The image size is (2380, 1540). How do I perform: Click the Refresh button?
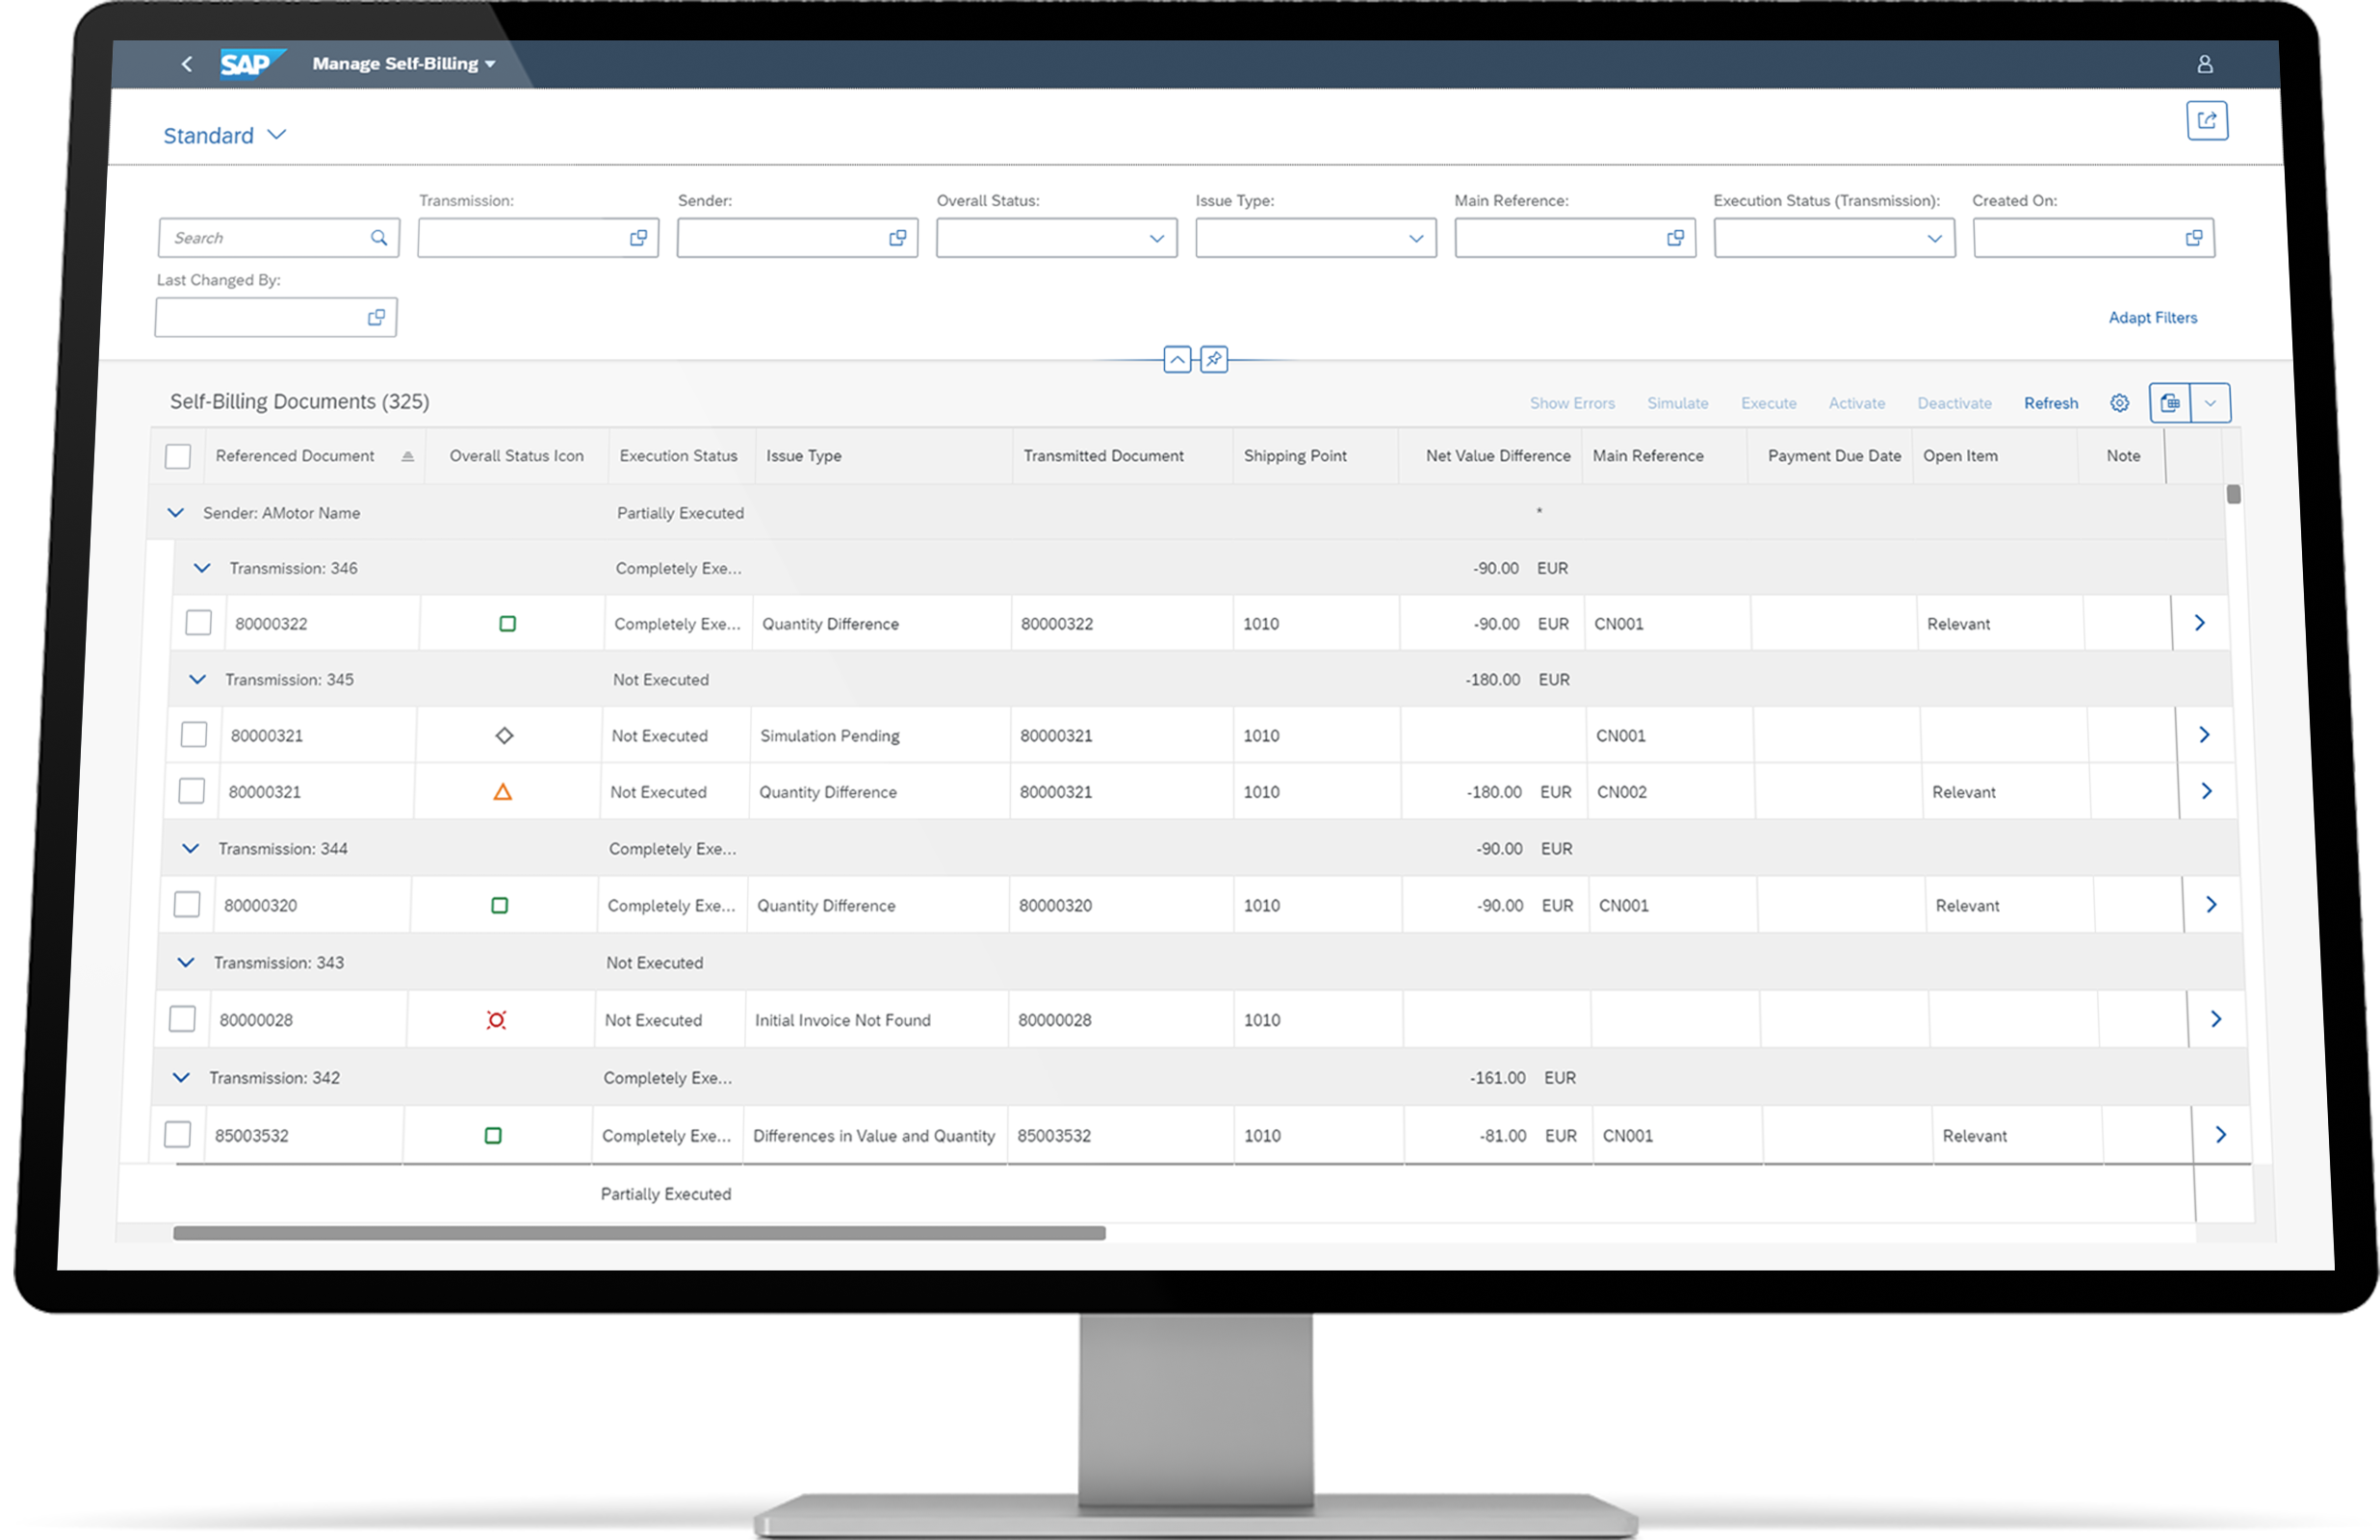point(2050,402)
